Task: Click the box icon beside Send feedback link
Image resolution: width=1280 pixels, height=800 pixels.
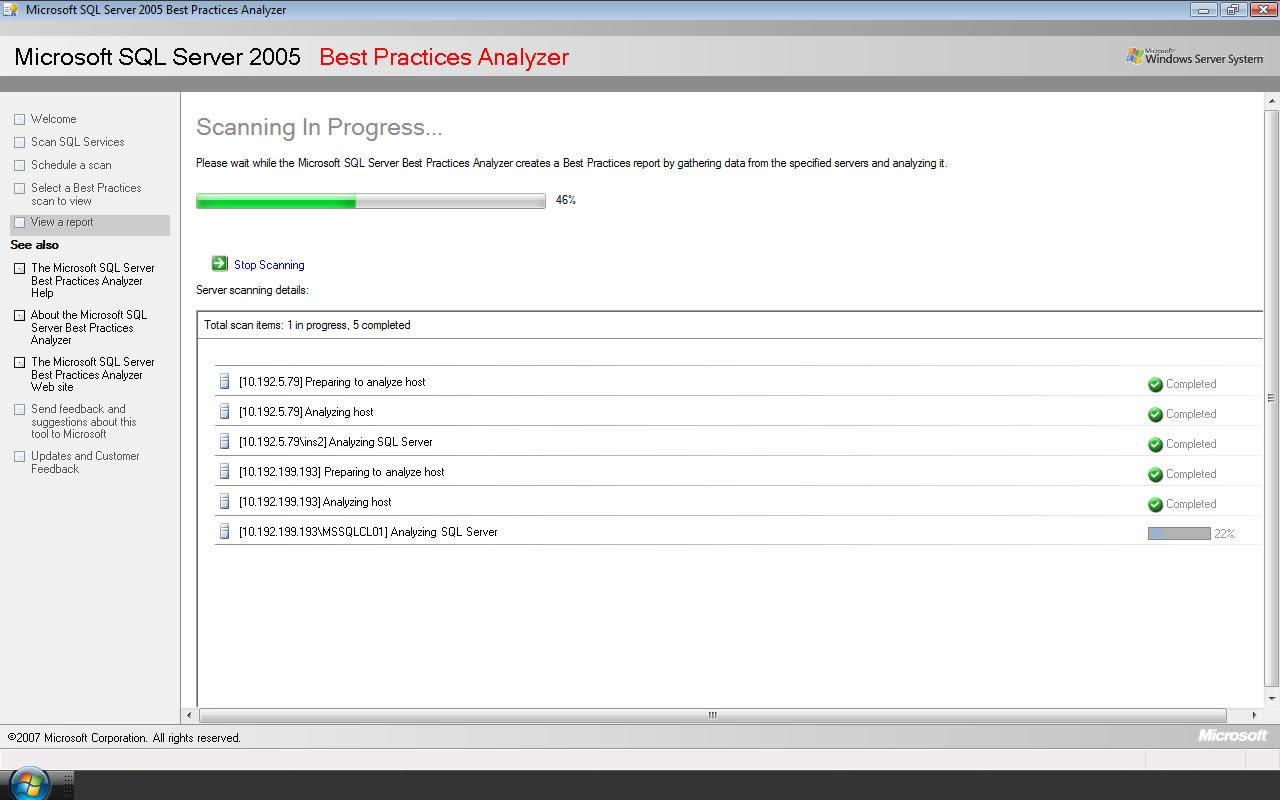Action: point(19,409)
